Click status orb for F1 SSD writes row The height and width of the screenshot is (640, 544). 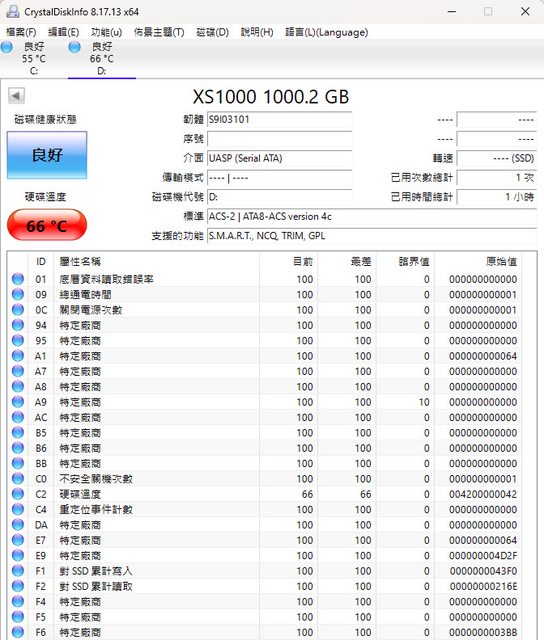click(x=18, y=571)
